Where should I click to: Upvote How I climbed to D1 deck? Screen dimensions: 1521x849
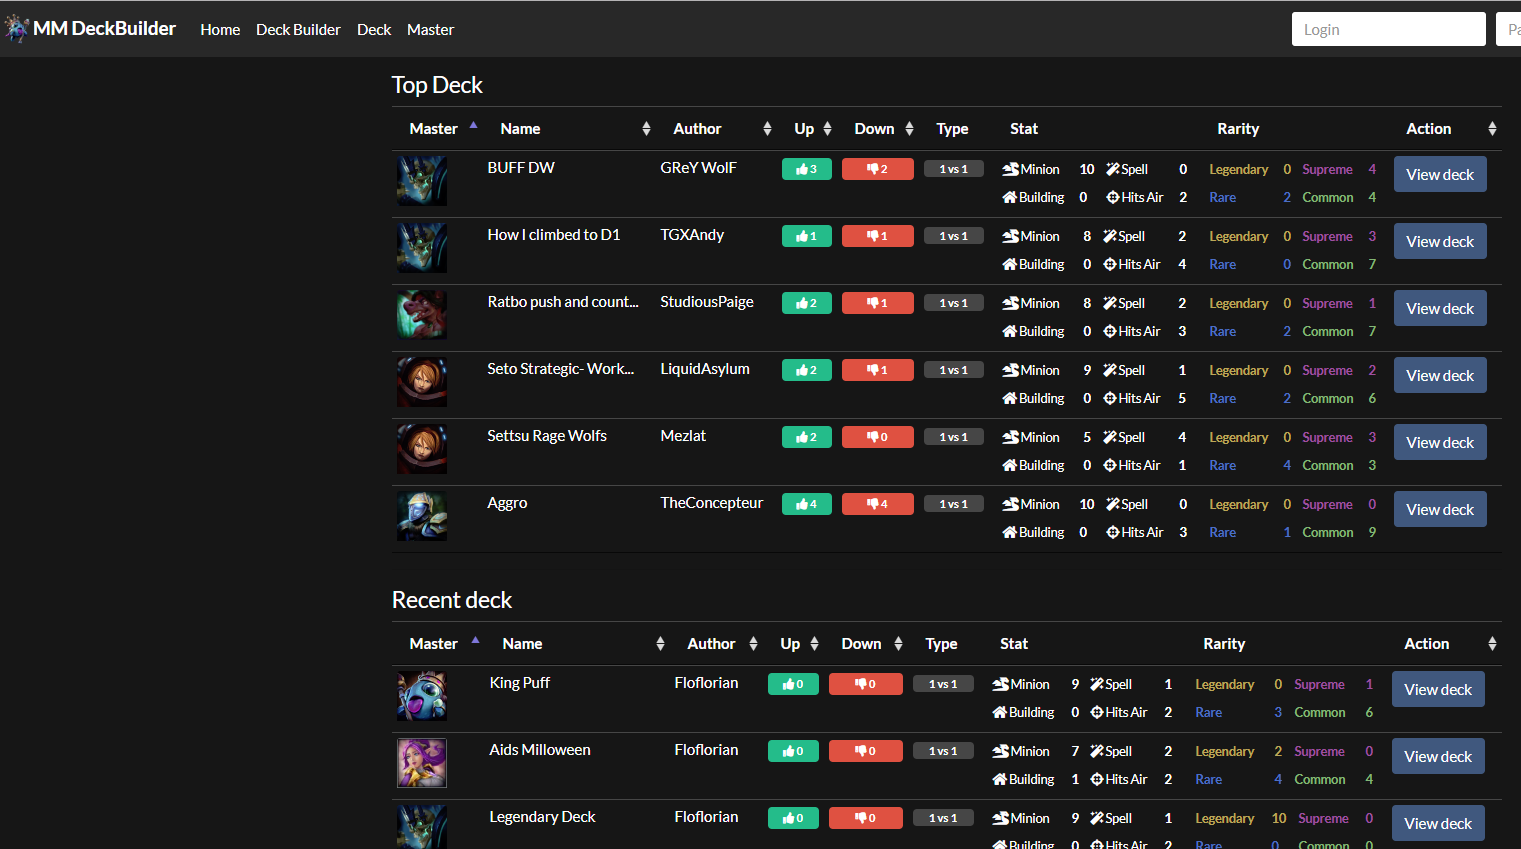[807, 236]
